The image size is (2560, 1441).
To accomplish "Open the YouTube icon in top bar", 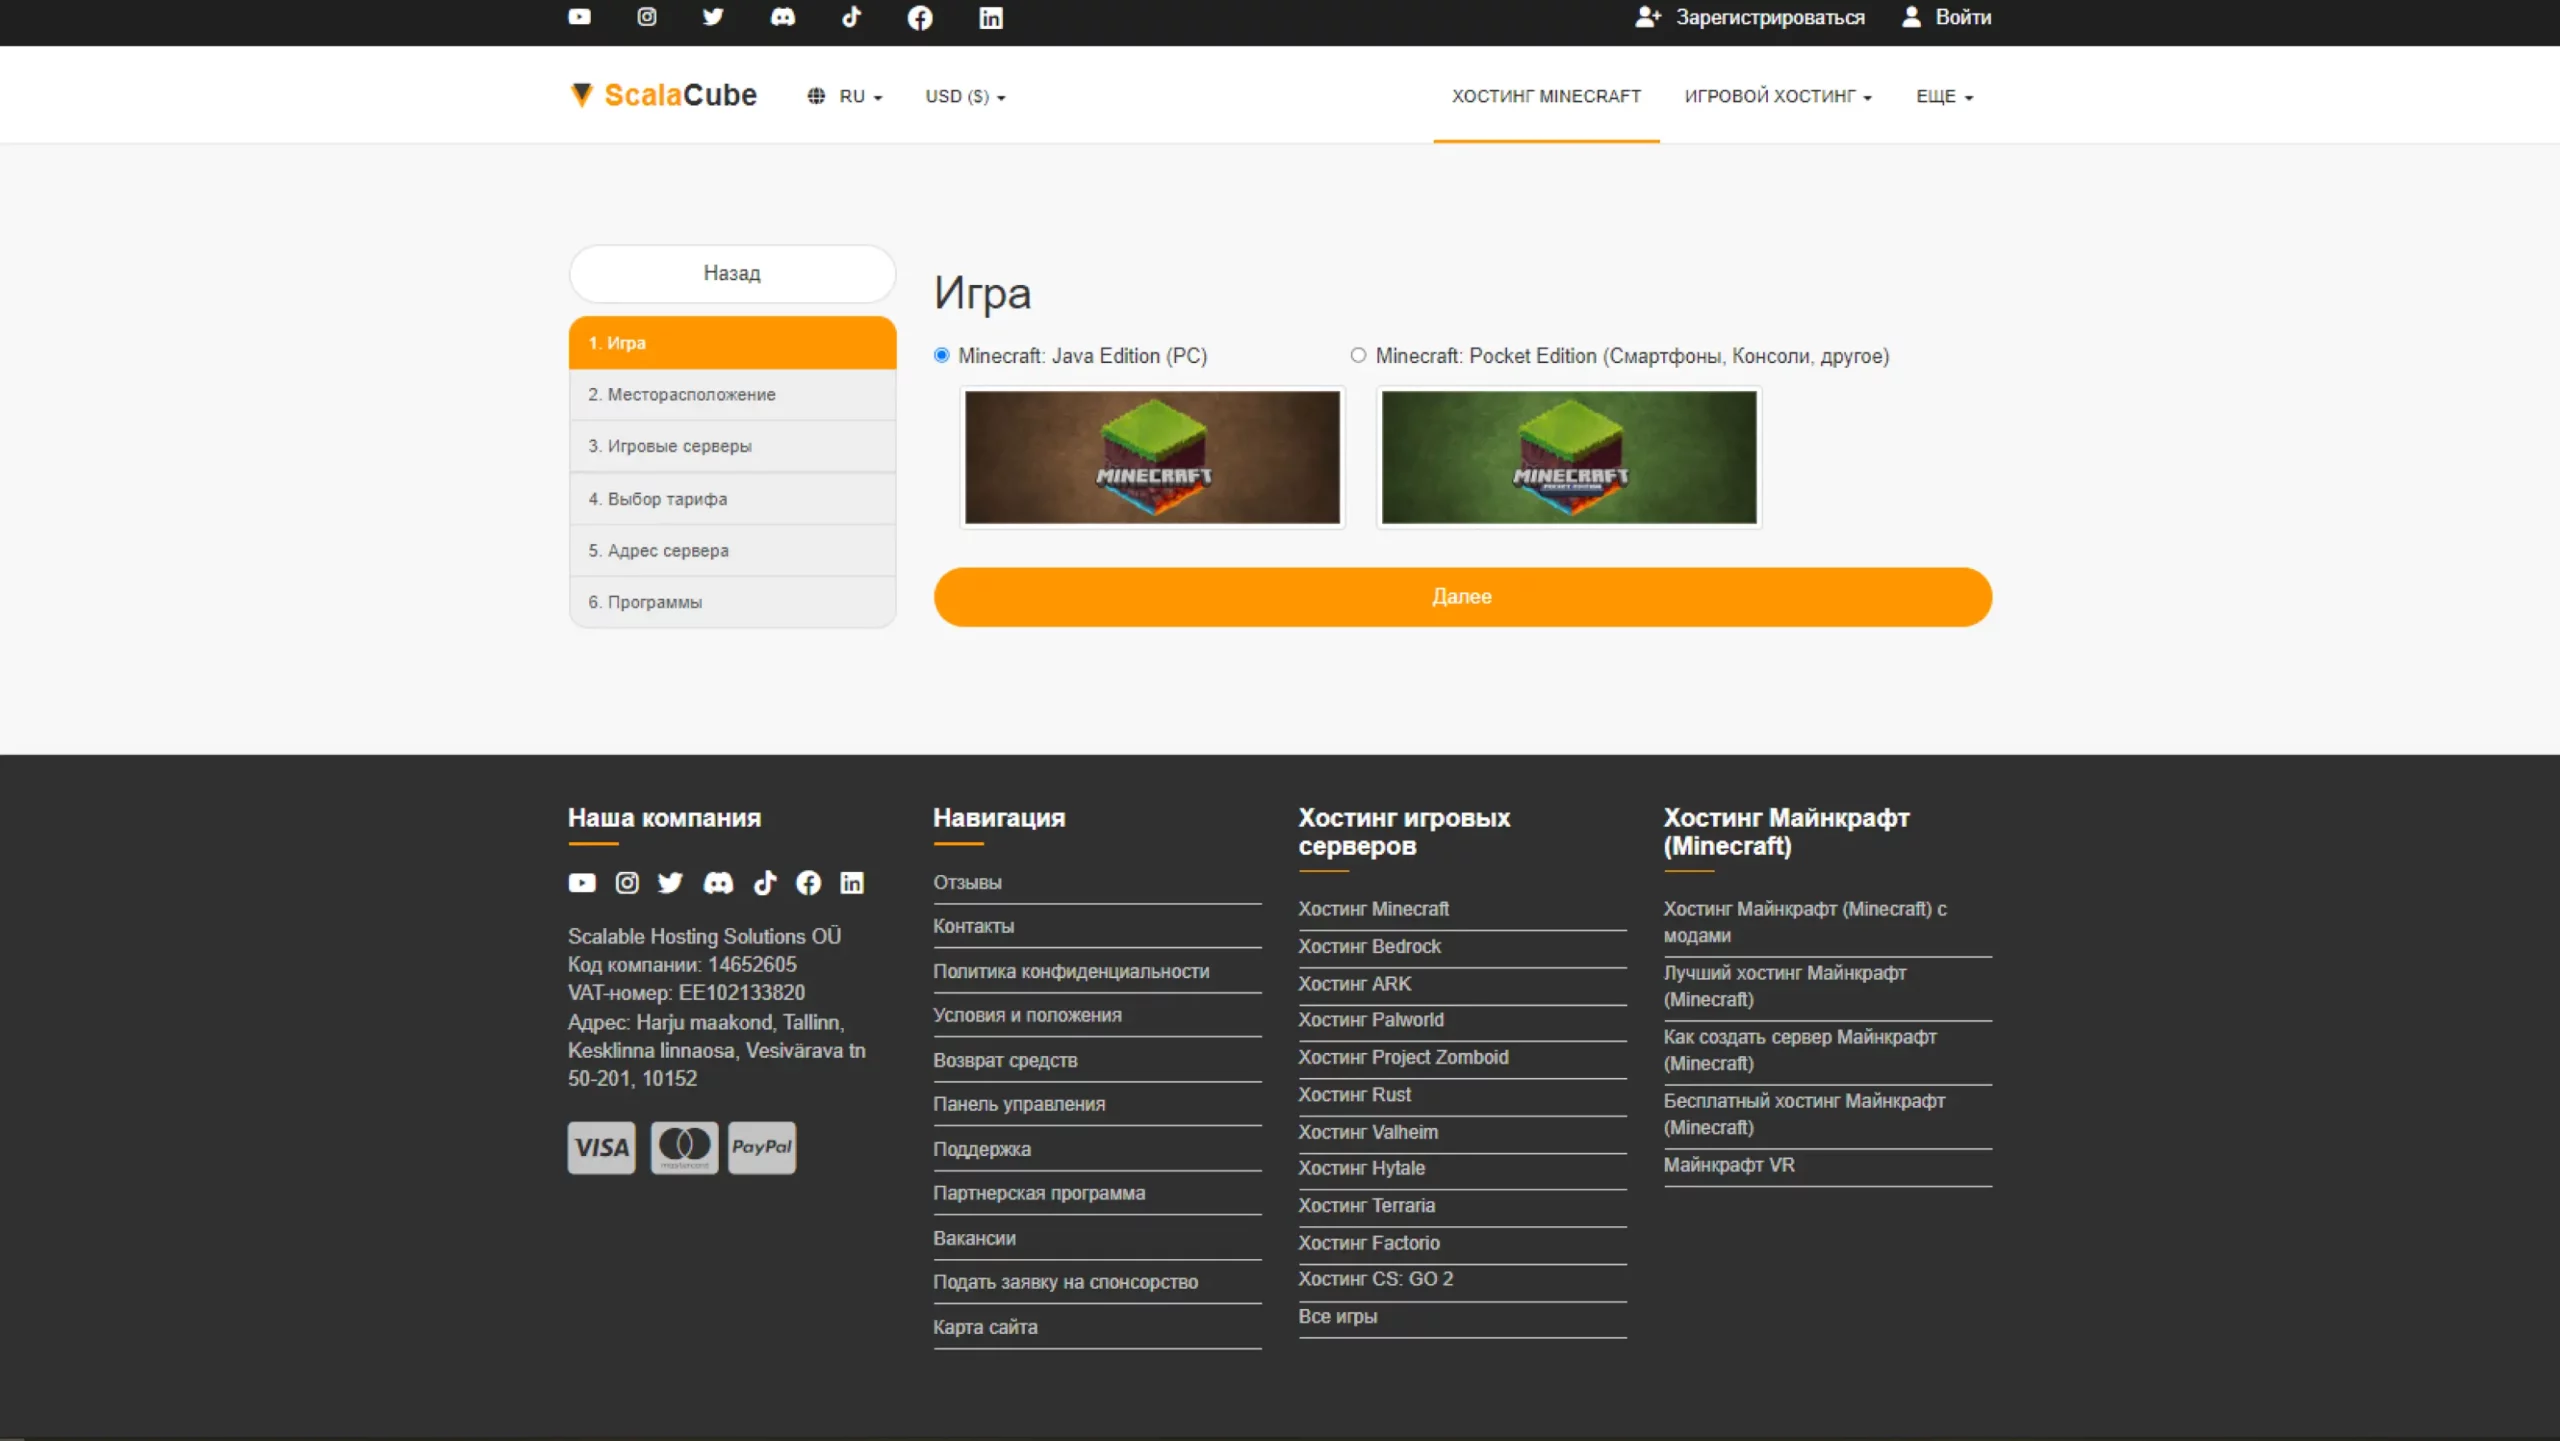I will point(579,17).
